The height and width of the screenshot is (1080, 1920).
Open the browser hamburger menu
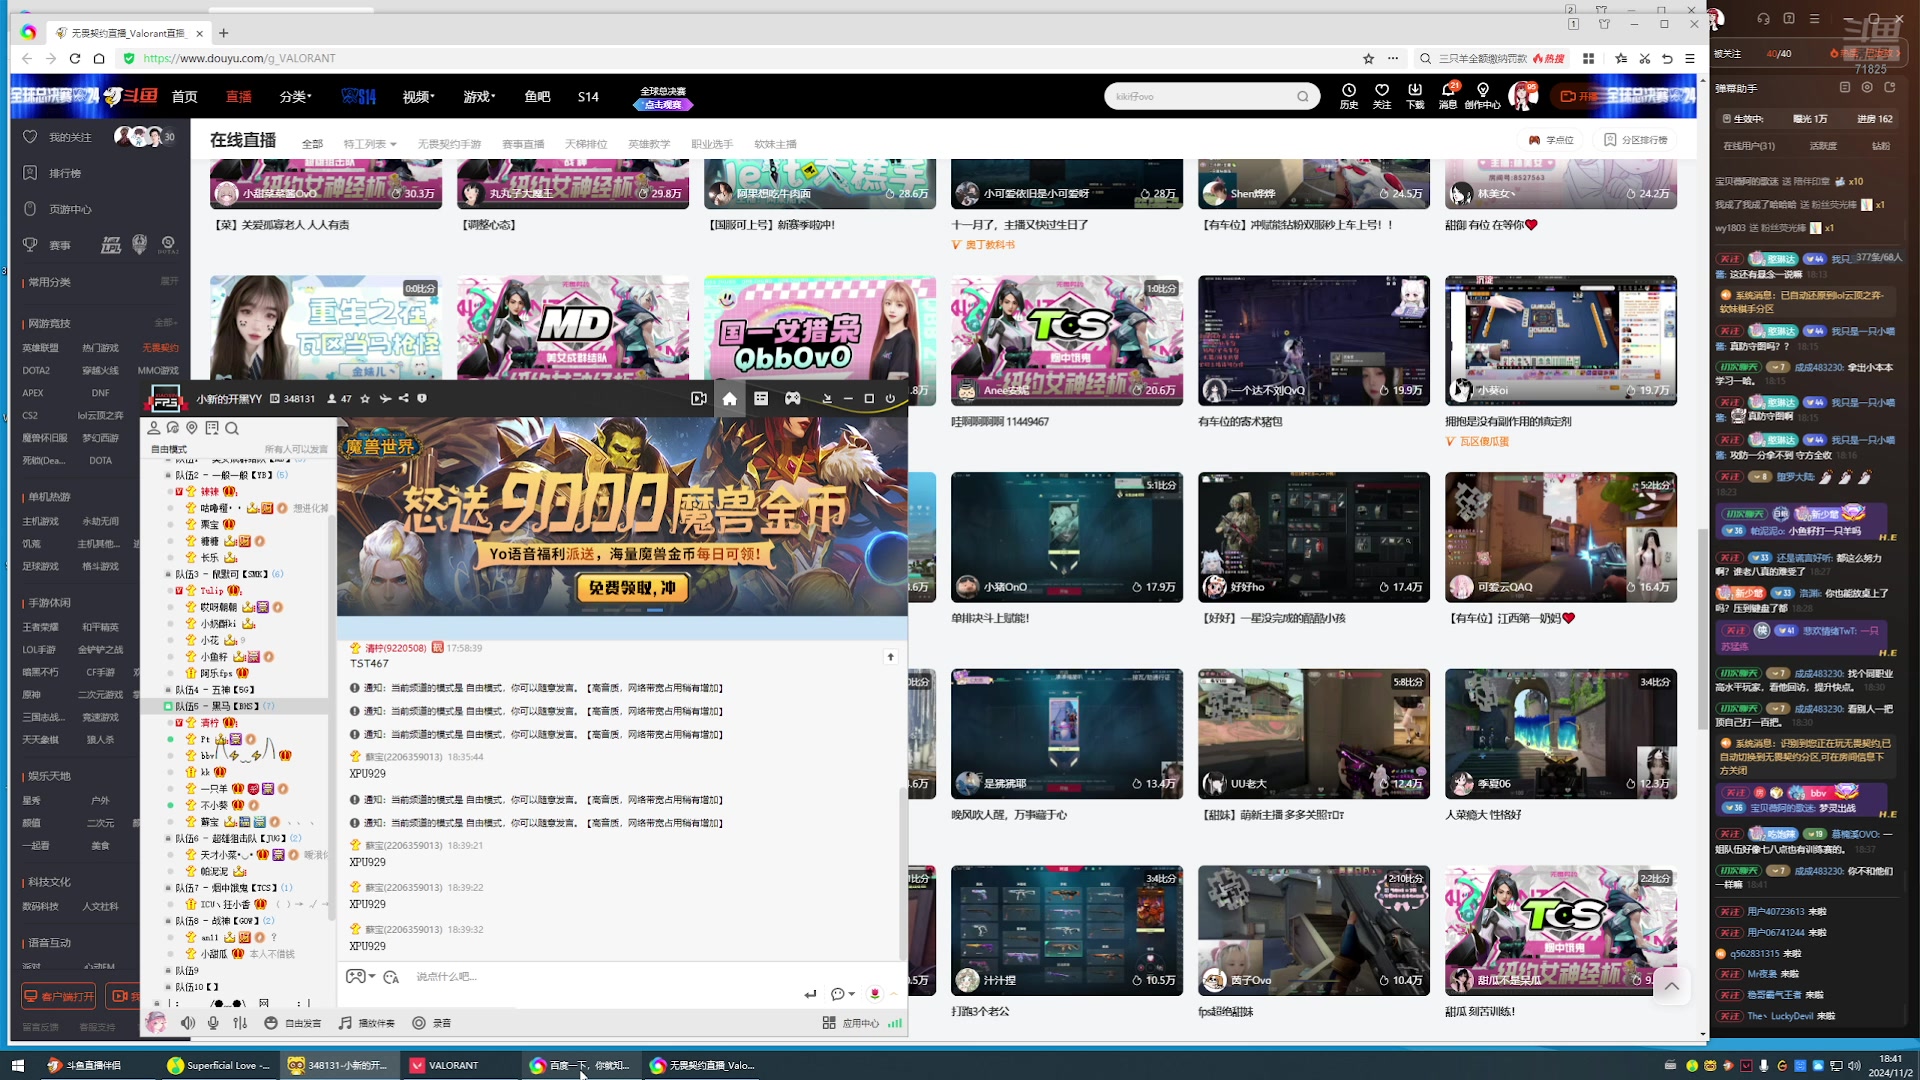click(x=1690, y=58)
